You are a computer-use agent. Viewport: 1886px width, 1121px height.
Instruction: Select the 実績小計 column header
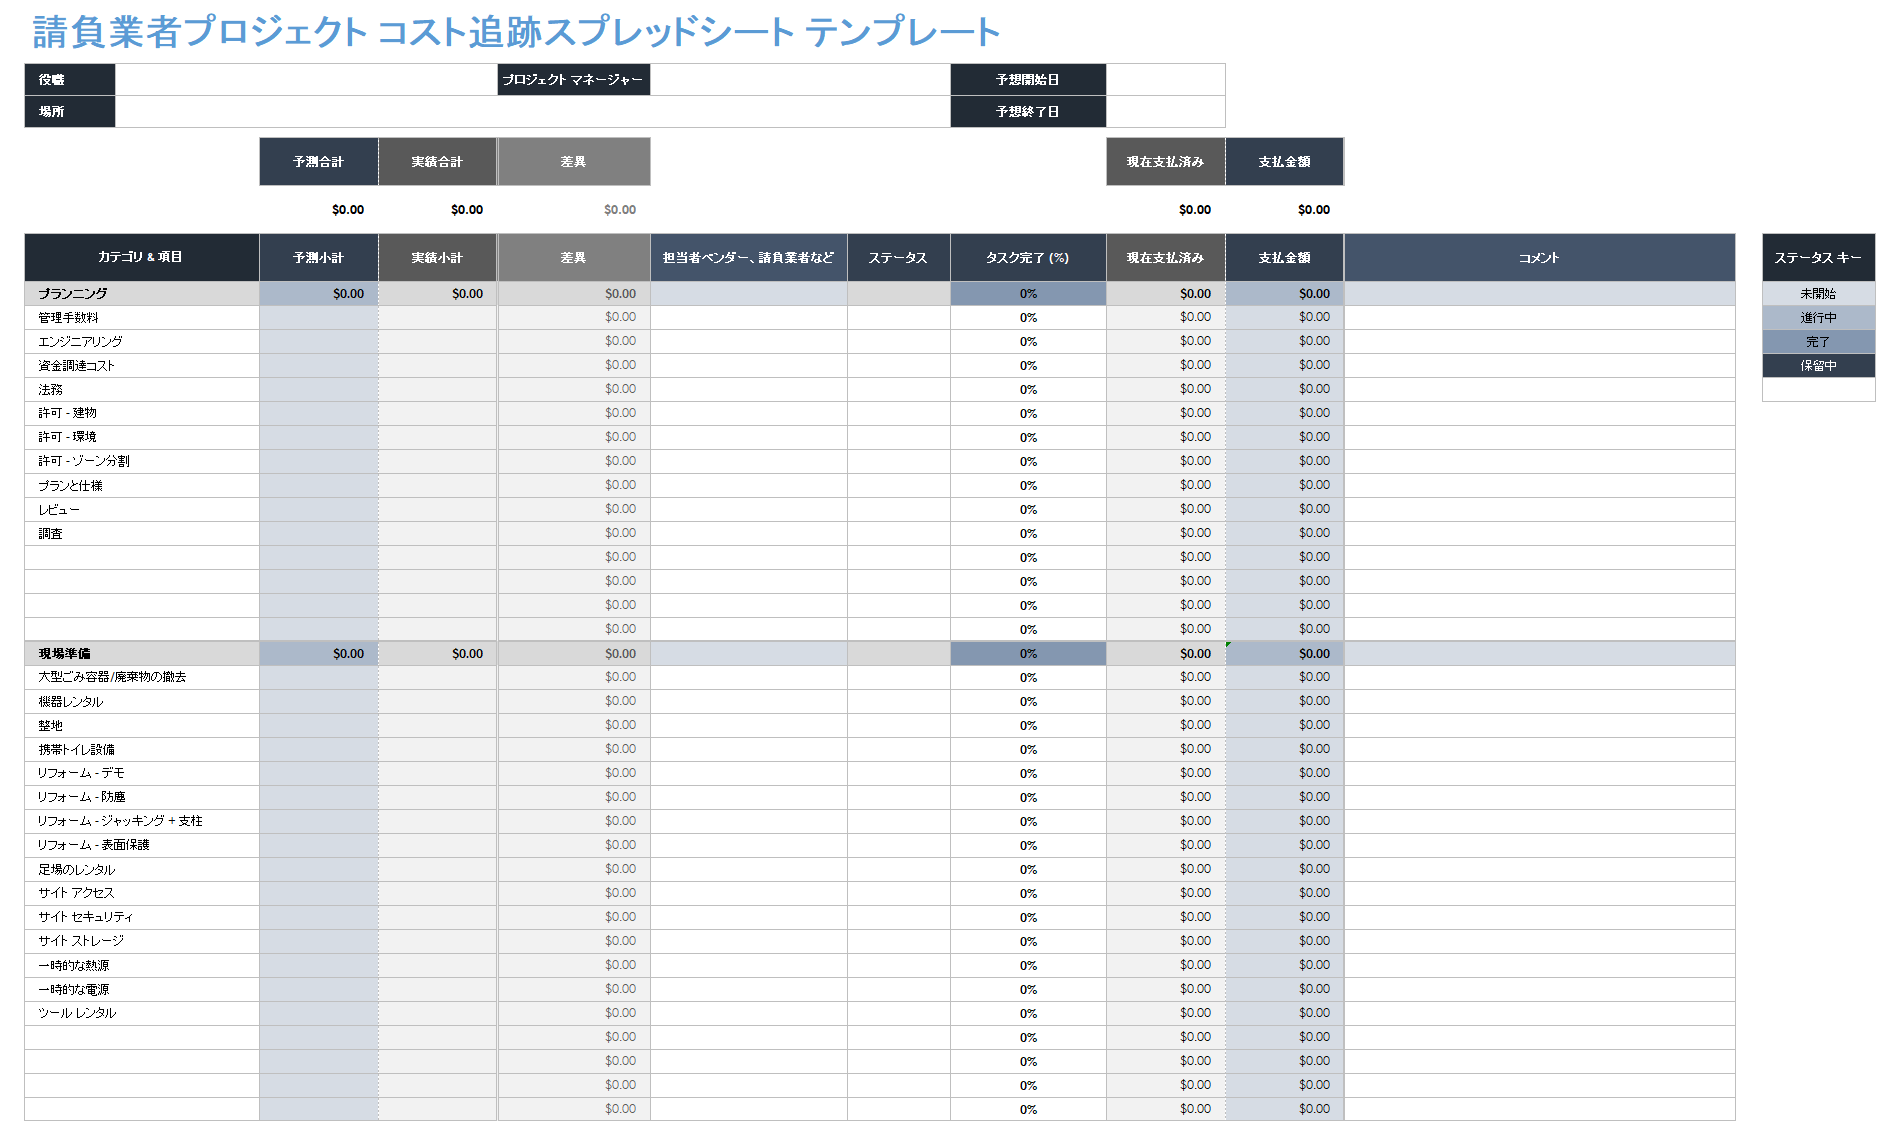point(438,258)
